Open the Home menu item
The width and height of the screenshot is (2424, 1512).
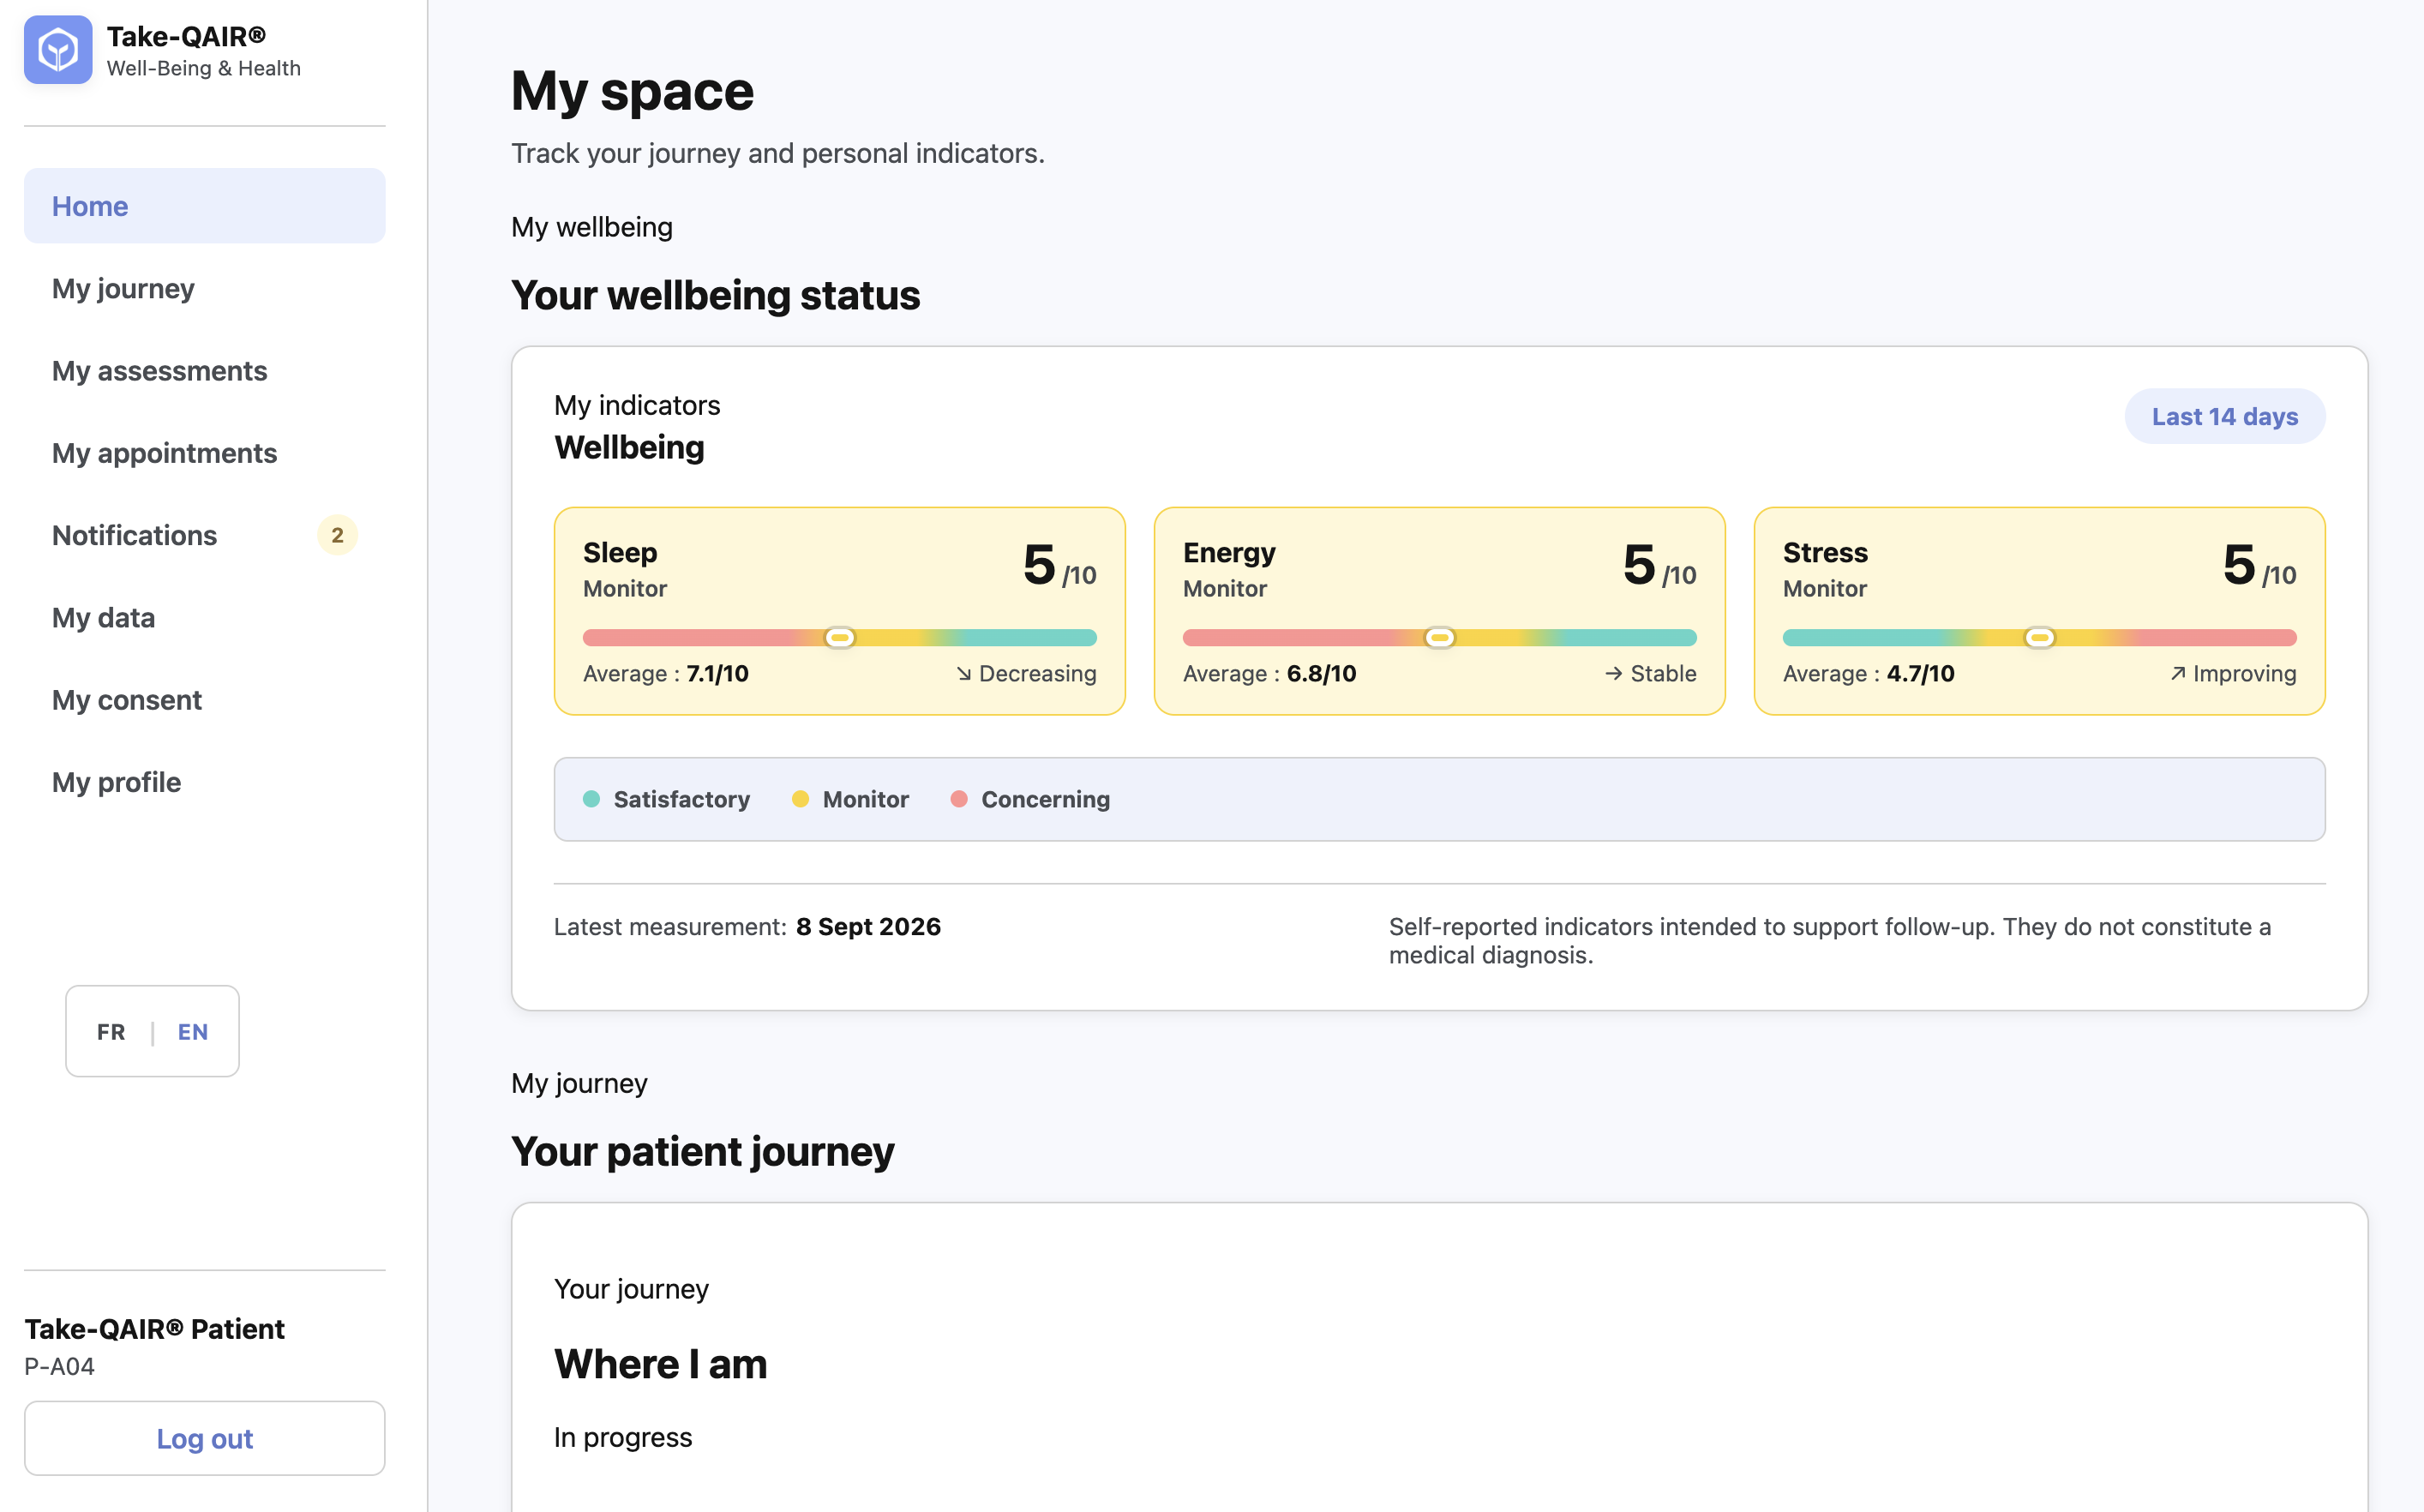[x=204, y=206]
